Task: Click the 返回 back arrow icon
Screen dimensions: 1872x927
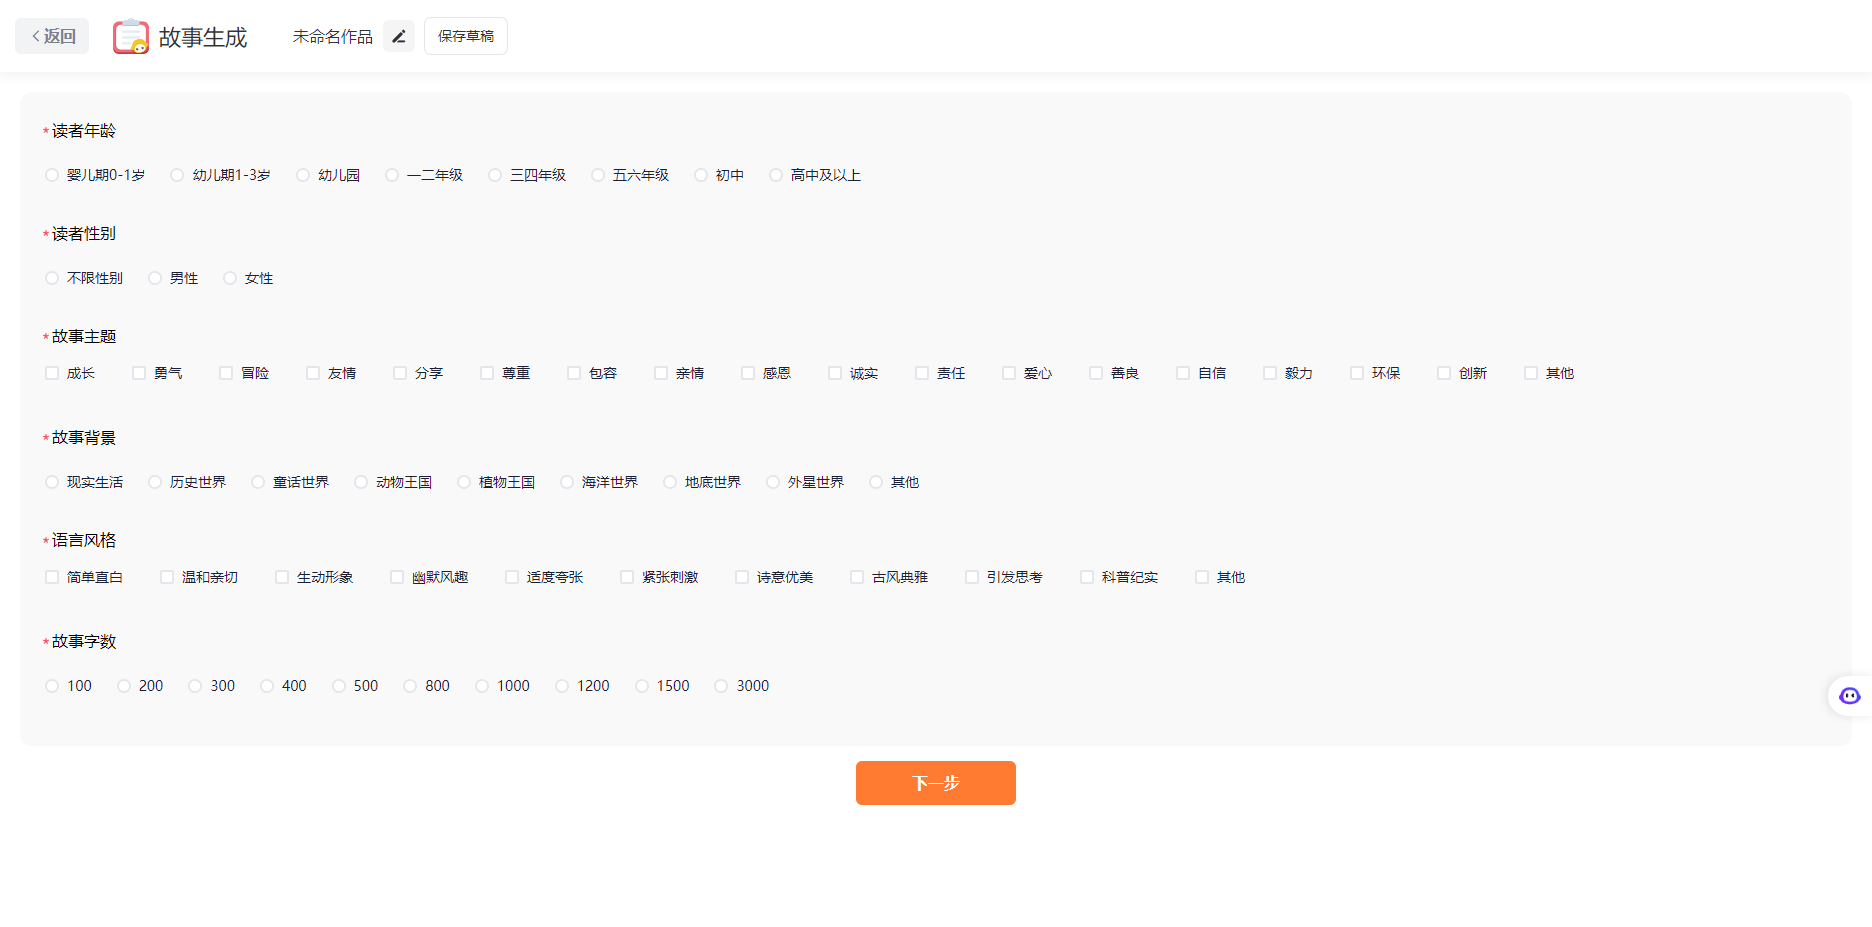Action: coord(35,36)
